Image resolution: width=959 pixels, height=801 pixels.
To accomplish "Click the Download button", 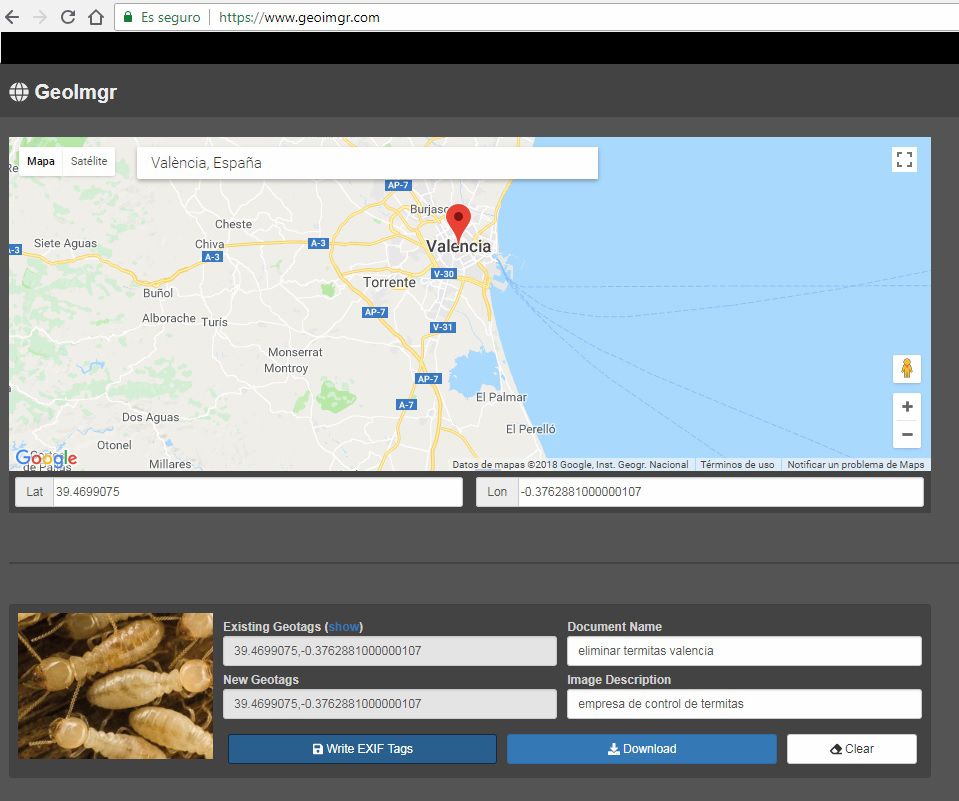I will tap(641, 748).
